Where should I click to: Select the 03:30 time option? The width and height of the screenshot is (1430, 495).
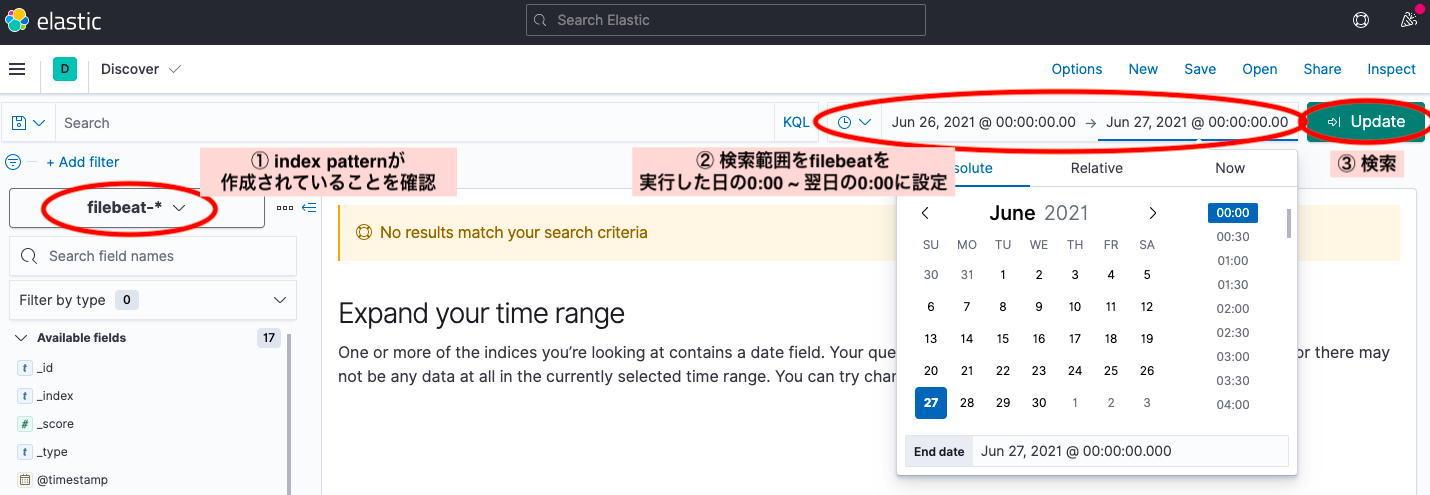pos(1233,381)
